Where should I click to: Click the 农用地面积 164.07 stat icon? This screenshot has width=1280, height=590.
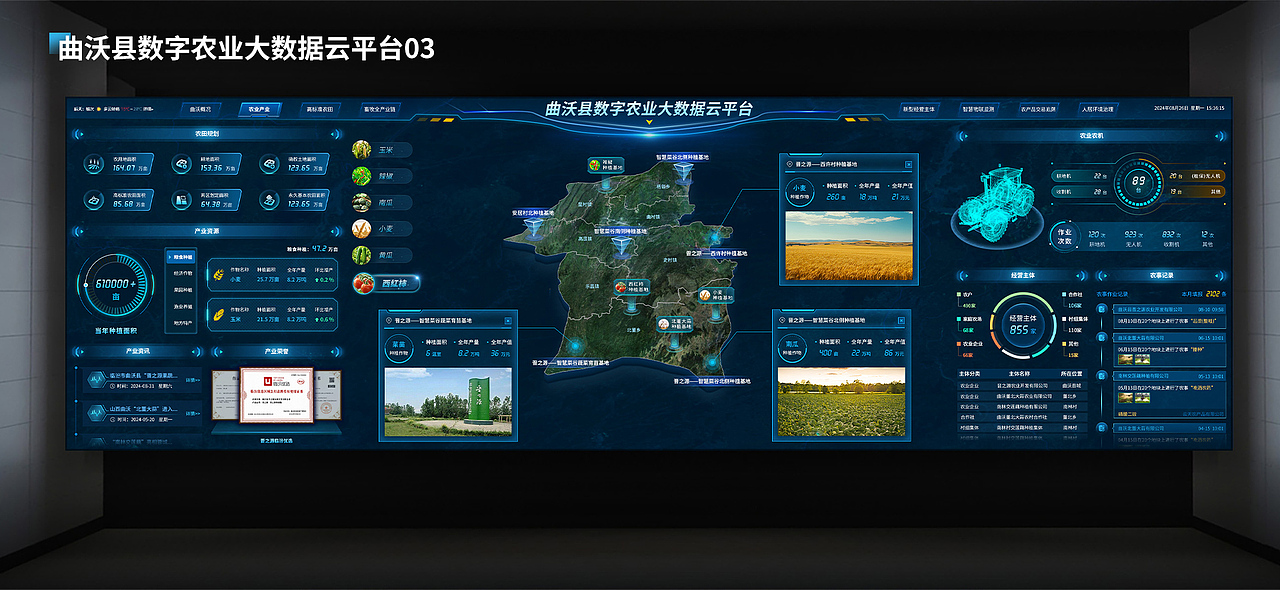point(94,163)
